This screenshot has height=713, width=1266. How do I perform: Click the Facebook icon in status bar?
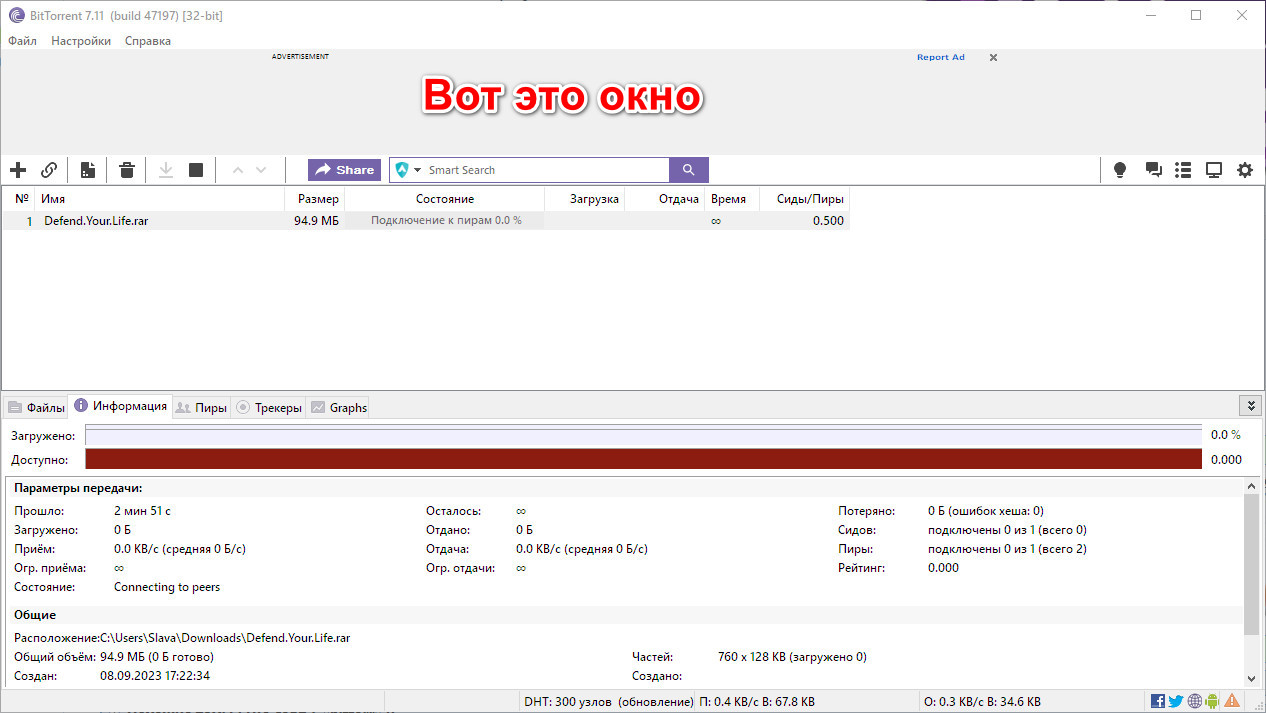1158,701
